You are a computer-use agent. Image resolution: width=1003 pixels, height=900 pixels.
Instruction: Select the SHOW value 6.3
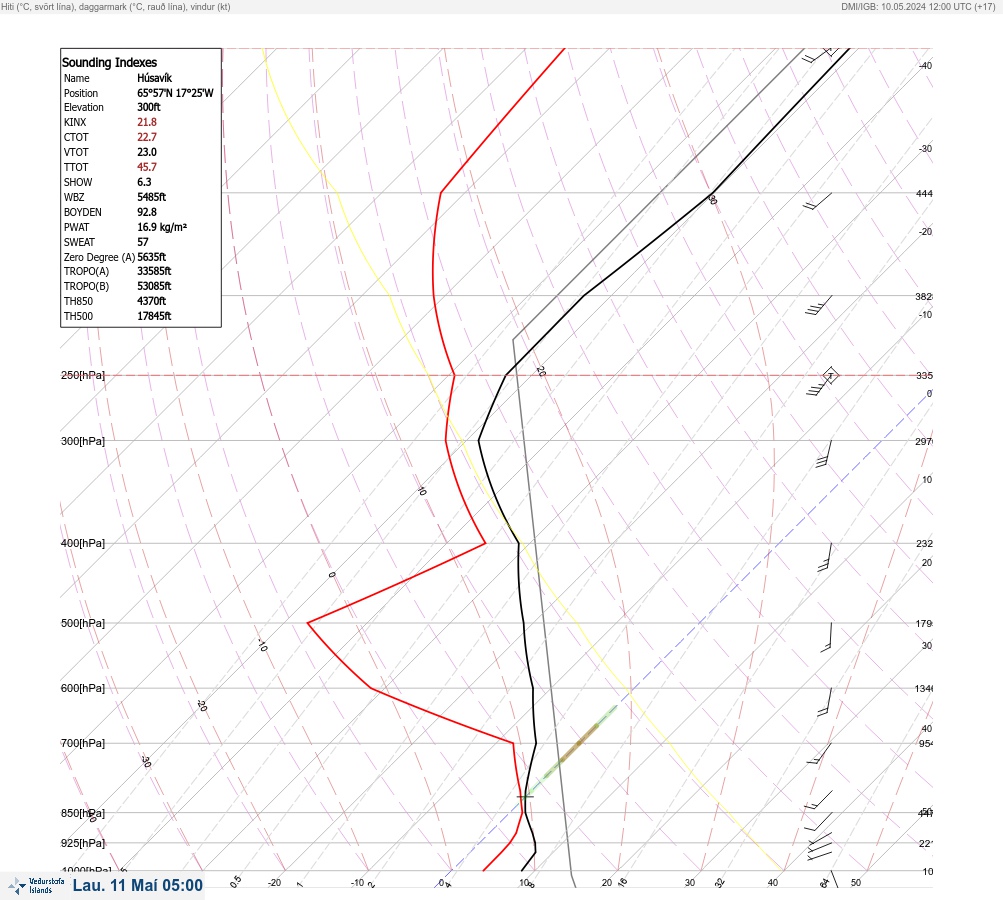click(x=144, y=182)
